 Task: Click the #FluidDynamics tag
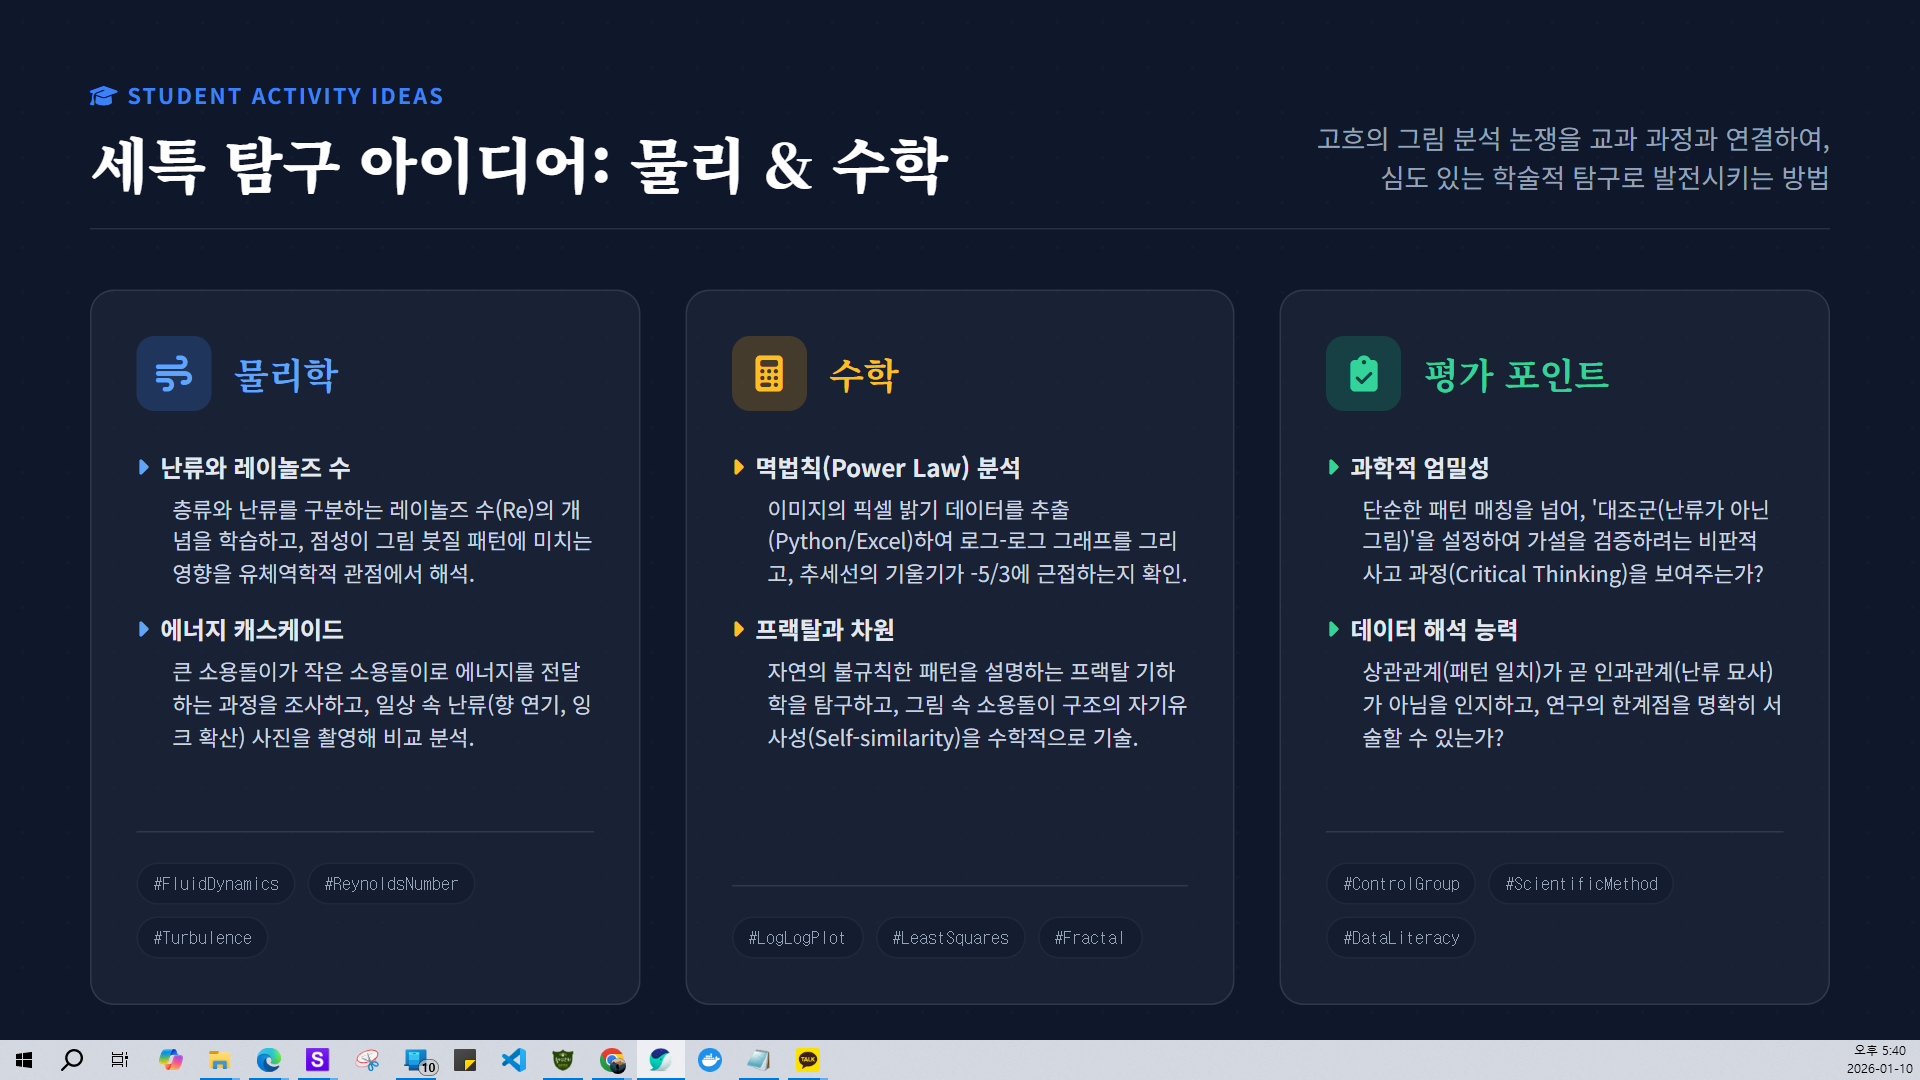[x=216, y=884]
